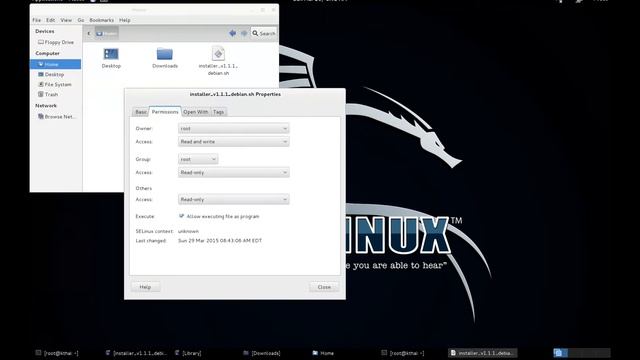Click the Floppy Drive sidebar entry

(56, 42)
